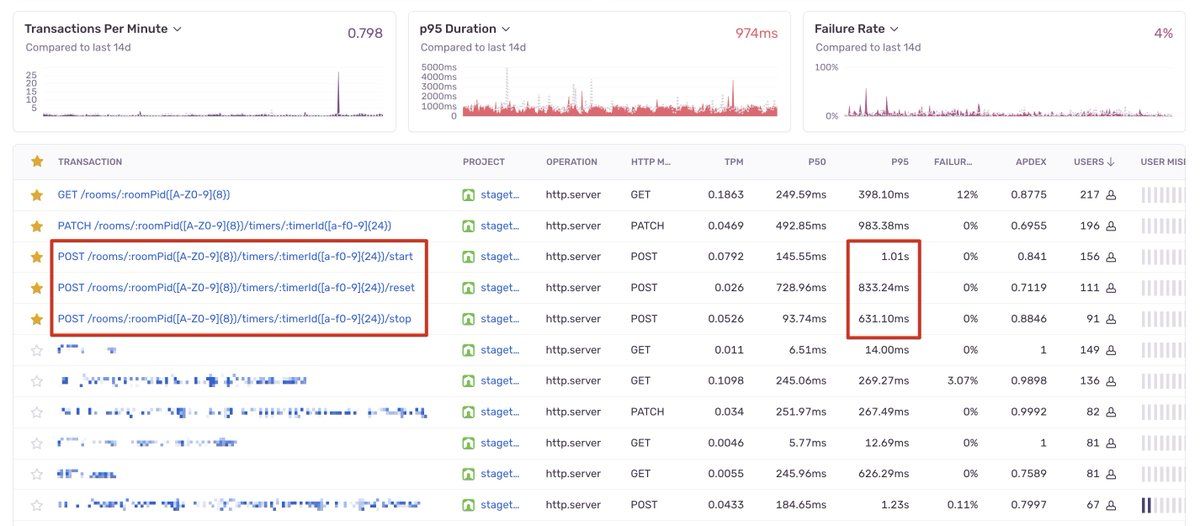Click the user icon next to 67
Screen dimensions: 1200x526
click(x=1110, y=505)
